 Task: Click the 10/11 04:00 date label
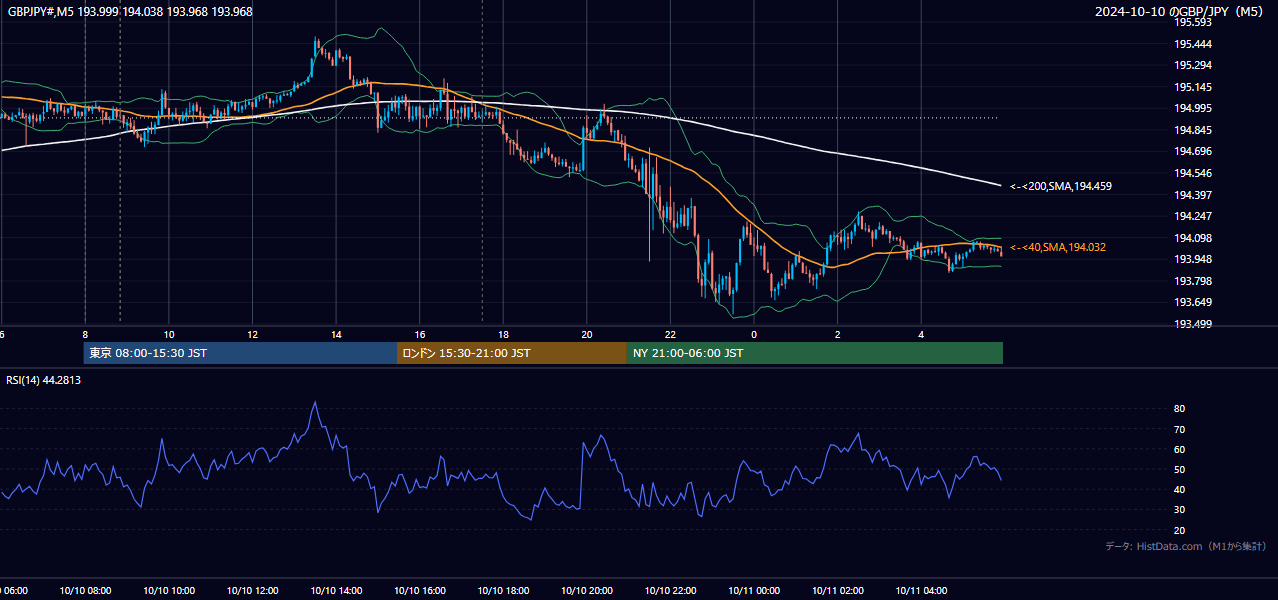coord(921,591)
